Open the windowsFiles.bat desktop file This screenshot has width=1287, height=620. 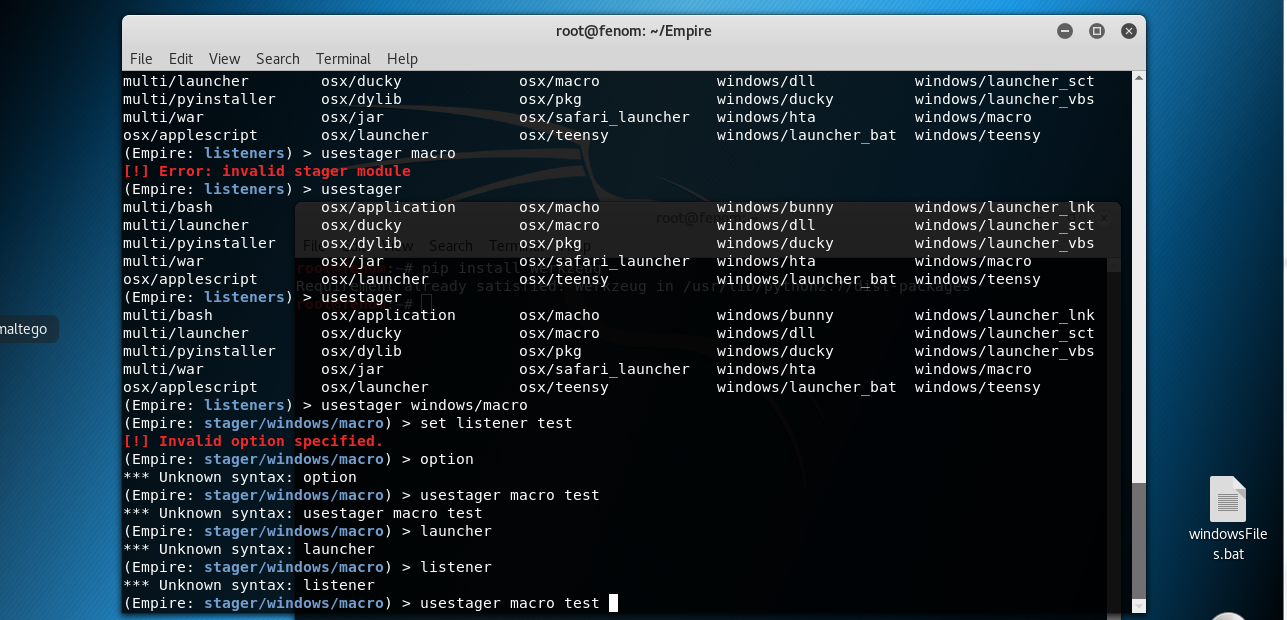[1228, 518]
